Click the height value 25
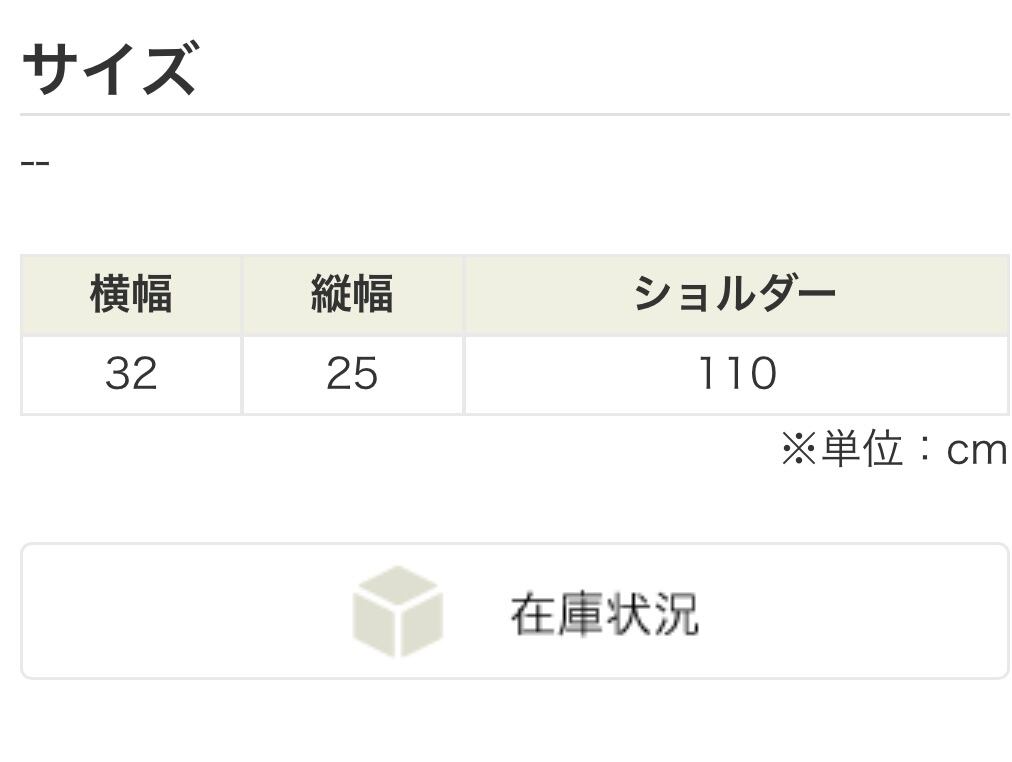 [352, 374]
